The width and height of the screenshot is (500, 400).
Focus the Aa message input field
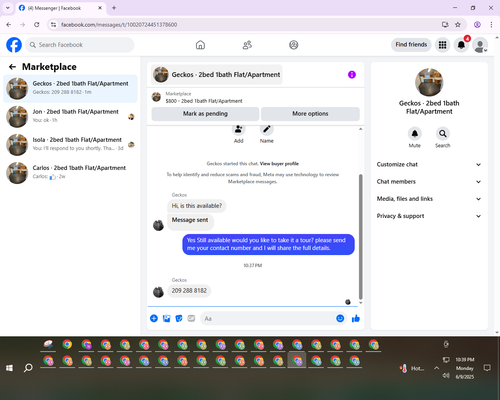pos(268,318)
